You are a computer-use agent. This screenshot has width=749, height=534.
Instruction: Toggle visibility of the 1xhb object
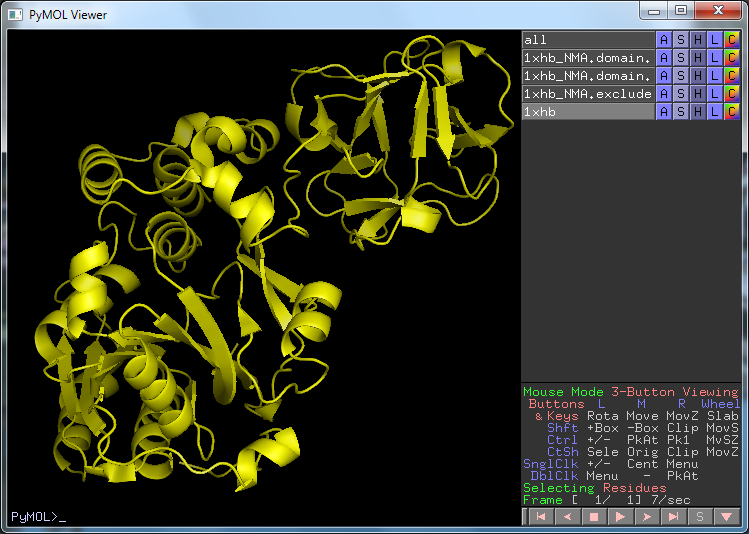587,112
